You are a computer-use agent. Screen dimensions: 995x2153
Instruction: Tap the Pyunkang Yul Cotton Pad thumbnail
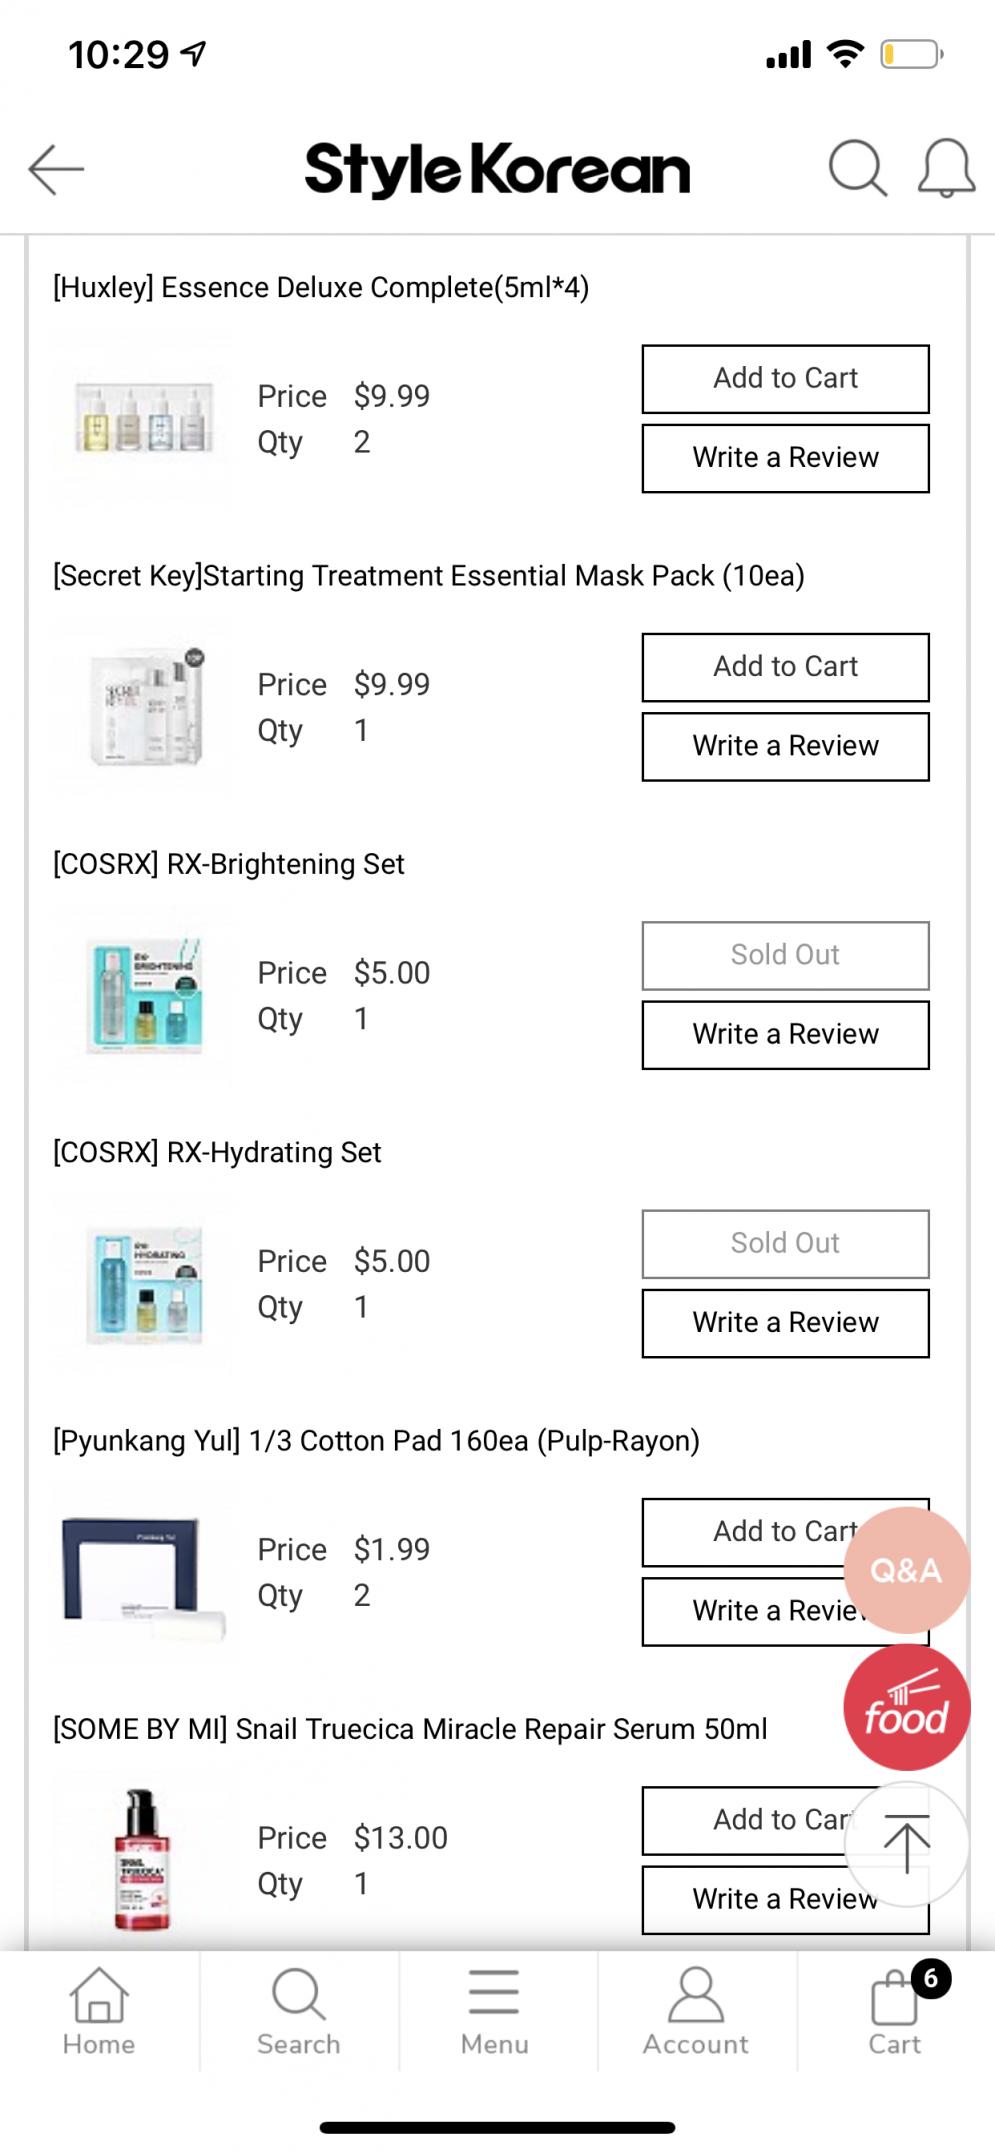142,1572
